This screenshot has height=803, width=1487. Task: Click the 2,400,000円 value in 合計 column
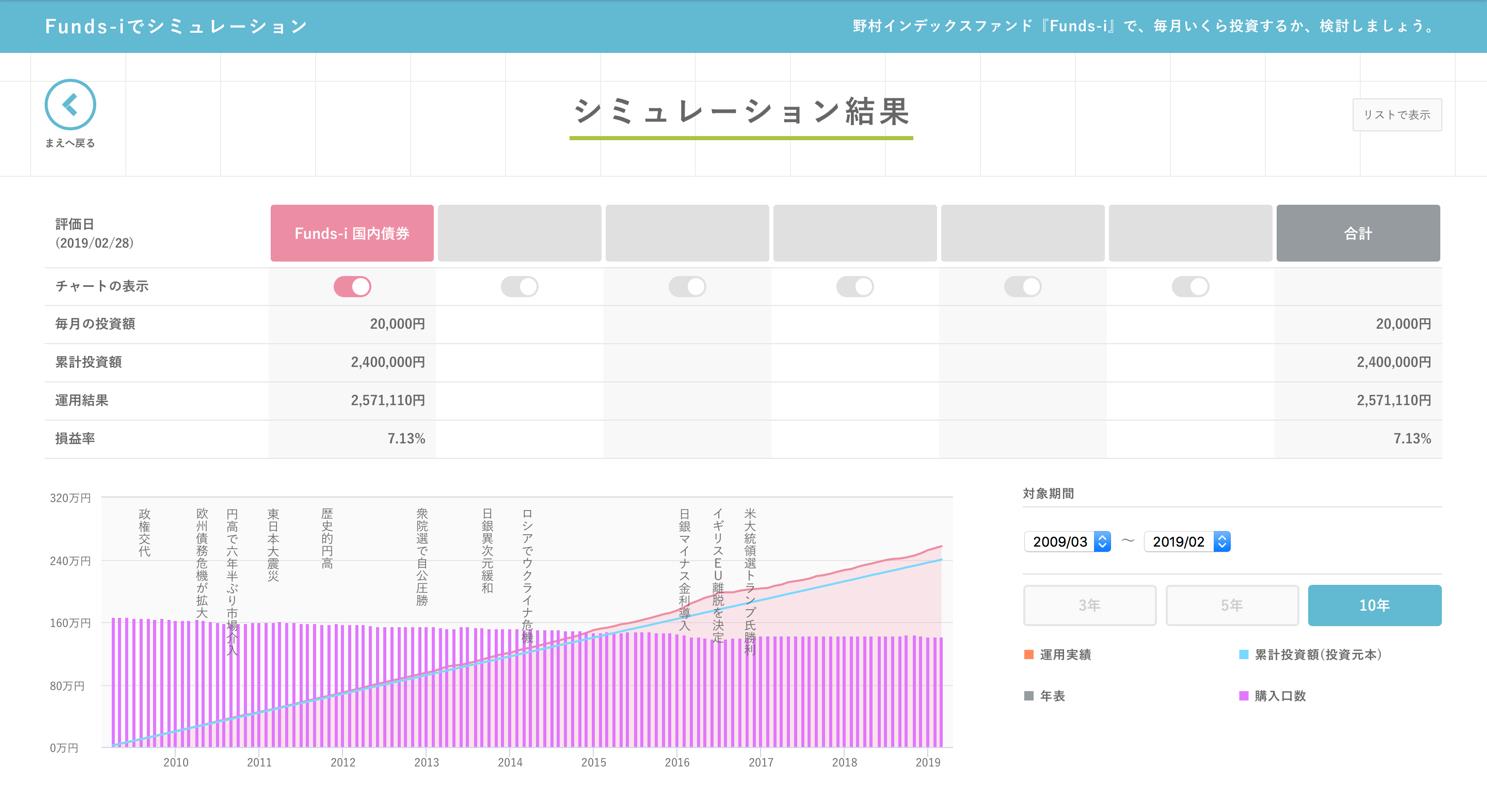pyautogui.click(x=1394, y=362)
